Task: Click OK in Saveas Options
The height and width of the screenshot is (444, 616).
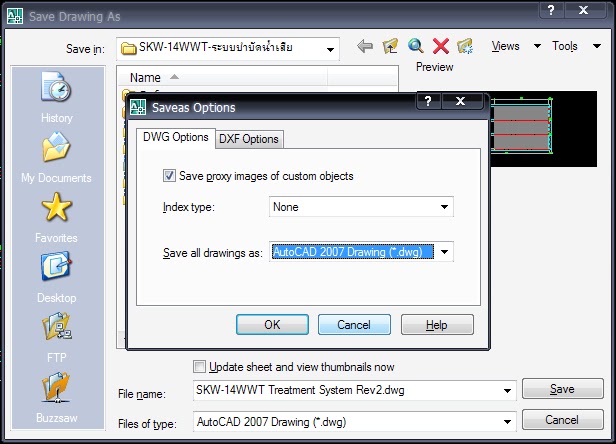Action: [272, 325]
